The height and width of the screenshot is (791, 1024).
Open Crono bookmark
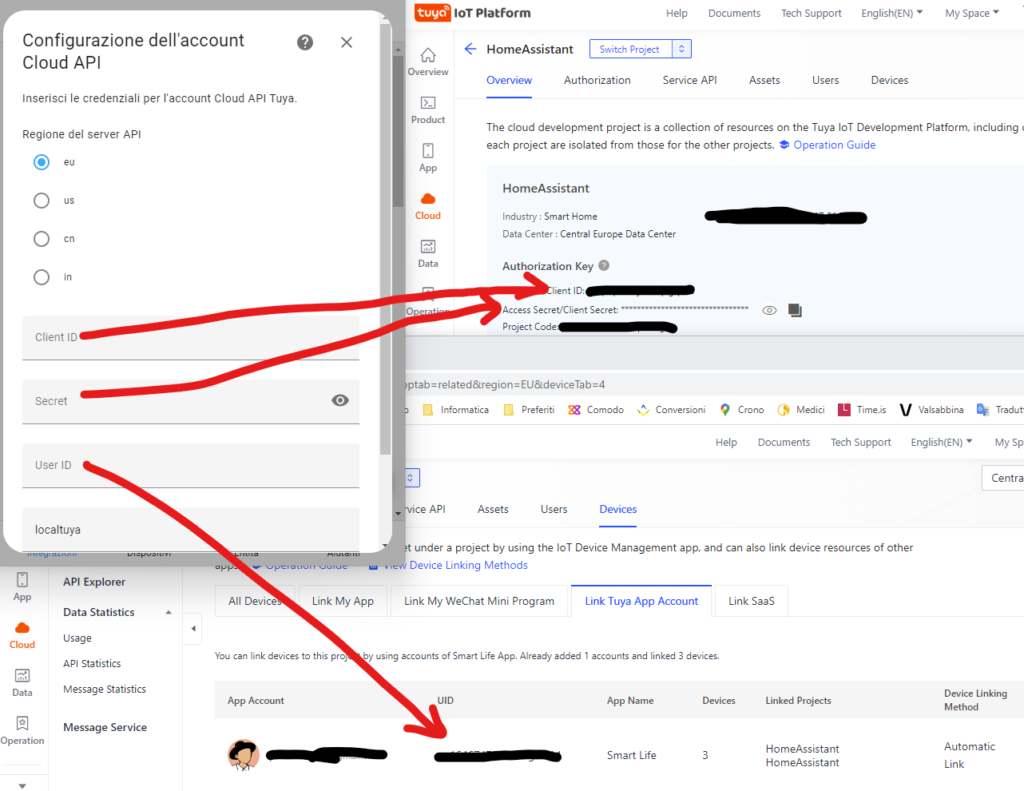(741, 410)
